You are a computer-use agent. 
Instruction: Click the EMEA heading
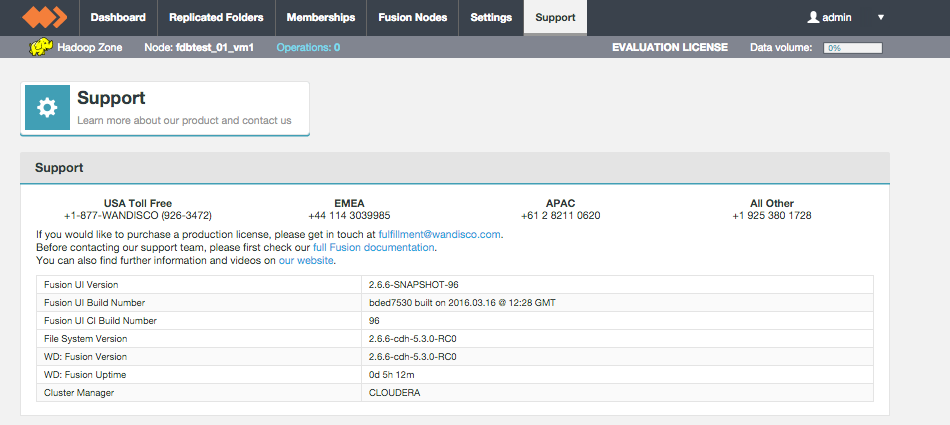[349, 204]
